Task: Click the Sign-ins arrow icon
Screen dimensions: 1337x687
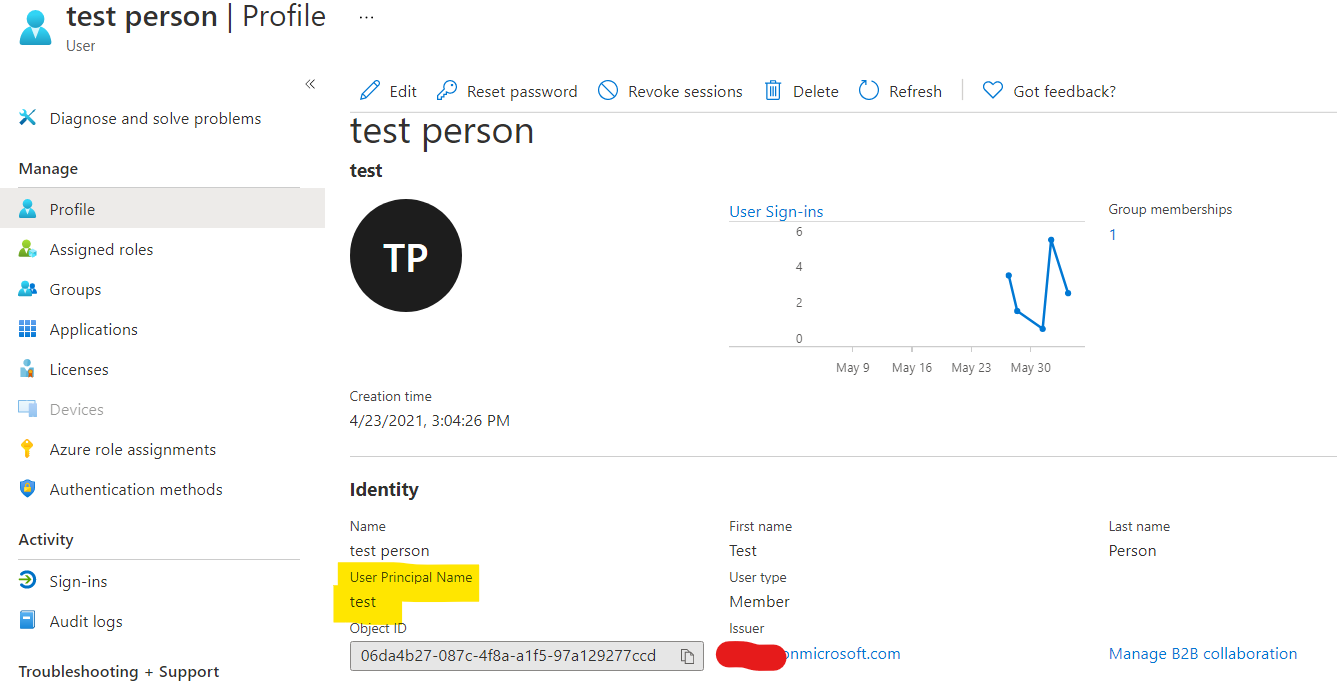Action: point(28,581)
